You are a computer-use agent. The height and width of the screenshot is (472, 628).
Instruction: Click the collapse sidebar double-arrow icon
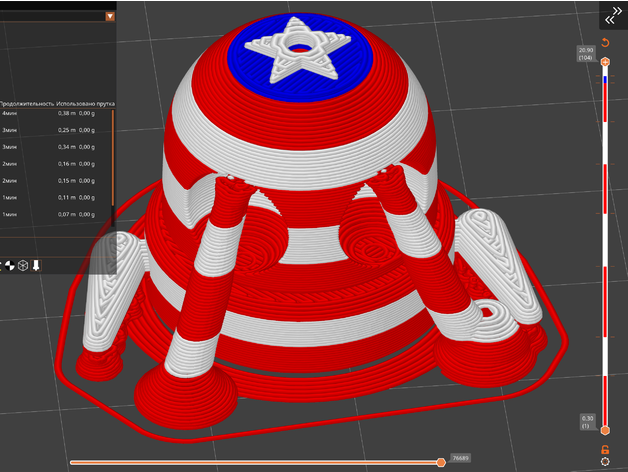(611, 17)
